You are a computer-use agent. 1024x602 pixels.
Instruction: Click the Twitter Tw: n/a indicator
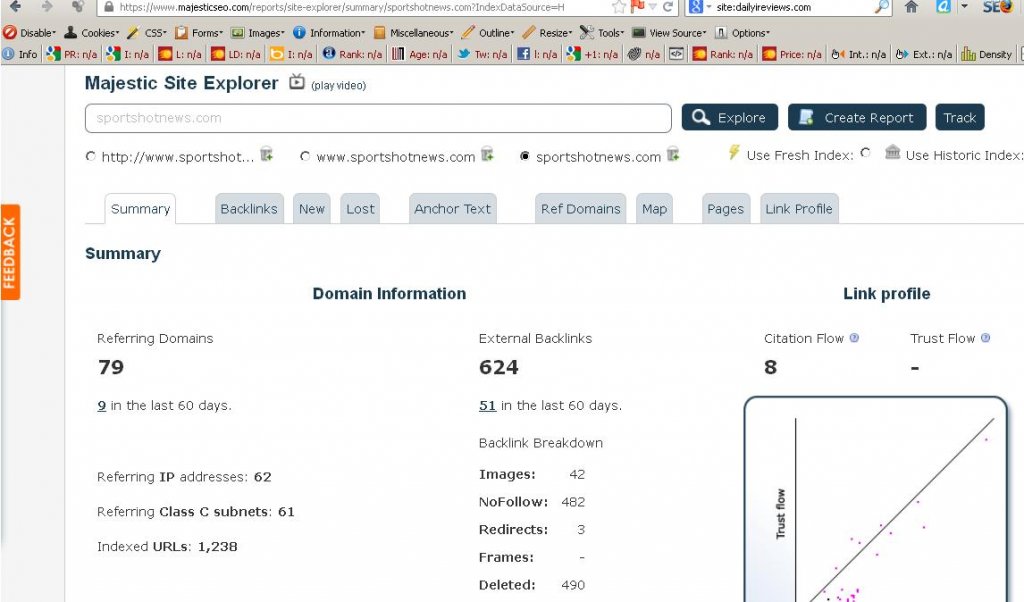click(482, 54)
